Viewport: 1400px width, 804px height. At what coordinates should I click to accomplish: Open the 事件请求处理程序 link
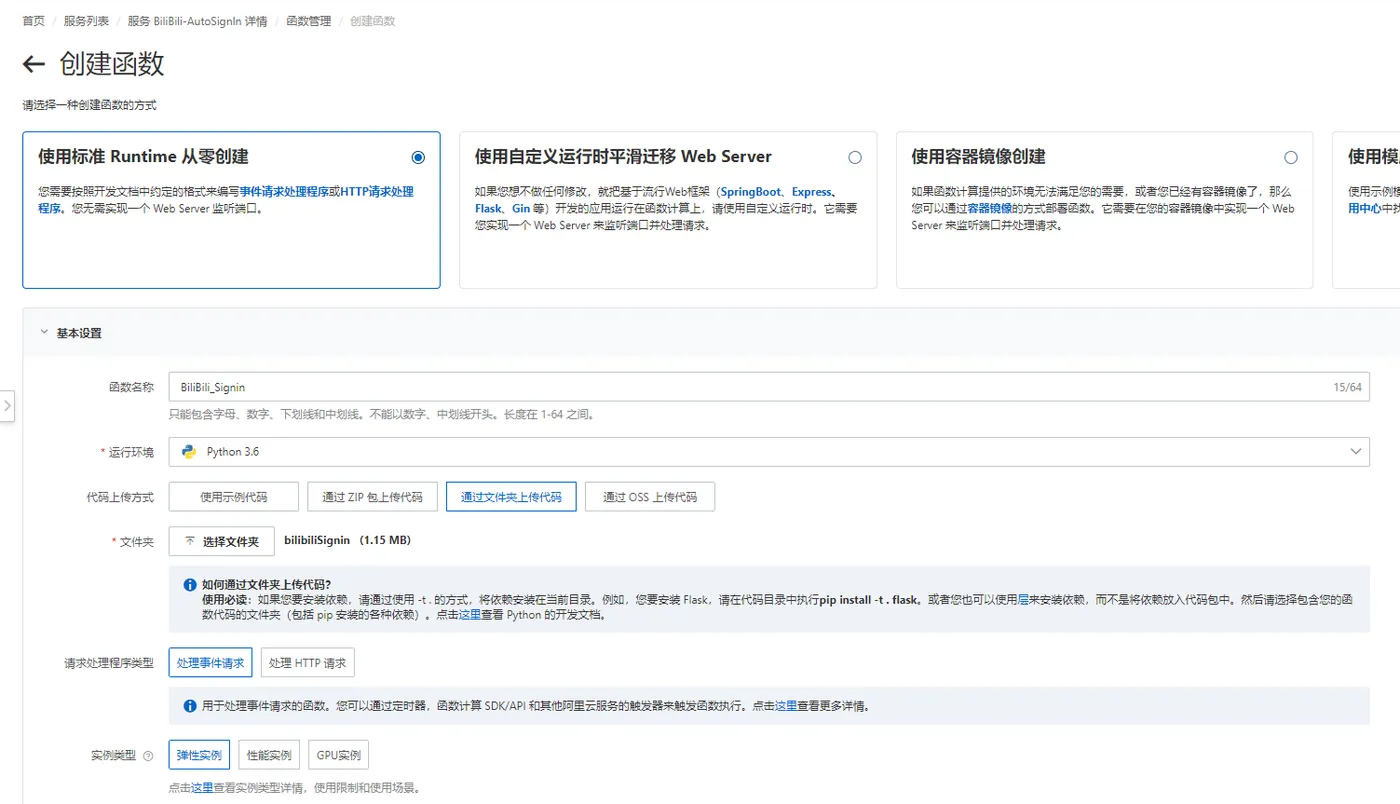click(x=284, y=191)
